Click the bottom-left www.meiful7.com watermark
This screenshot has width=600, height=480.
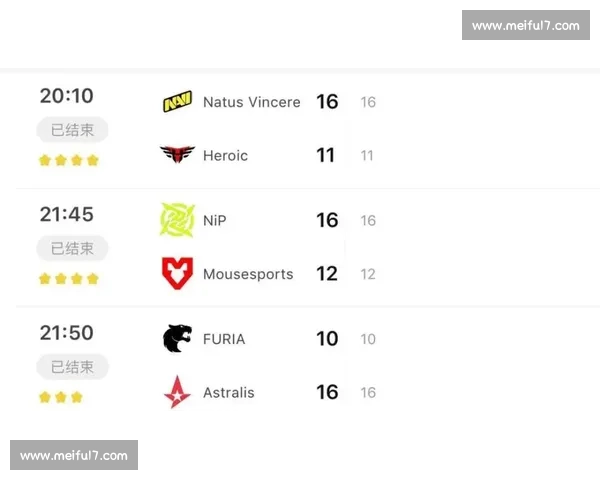point(75,456)
